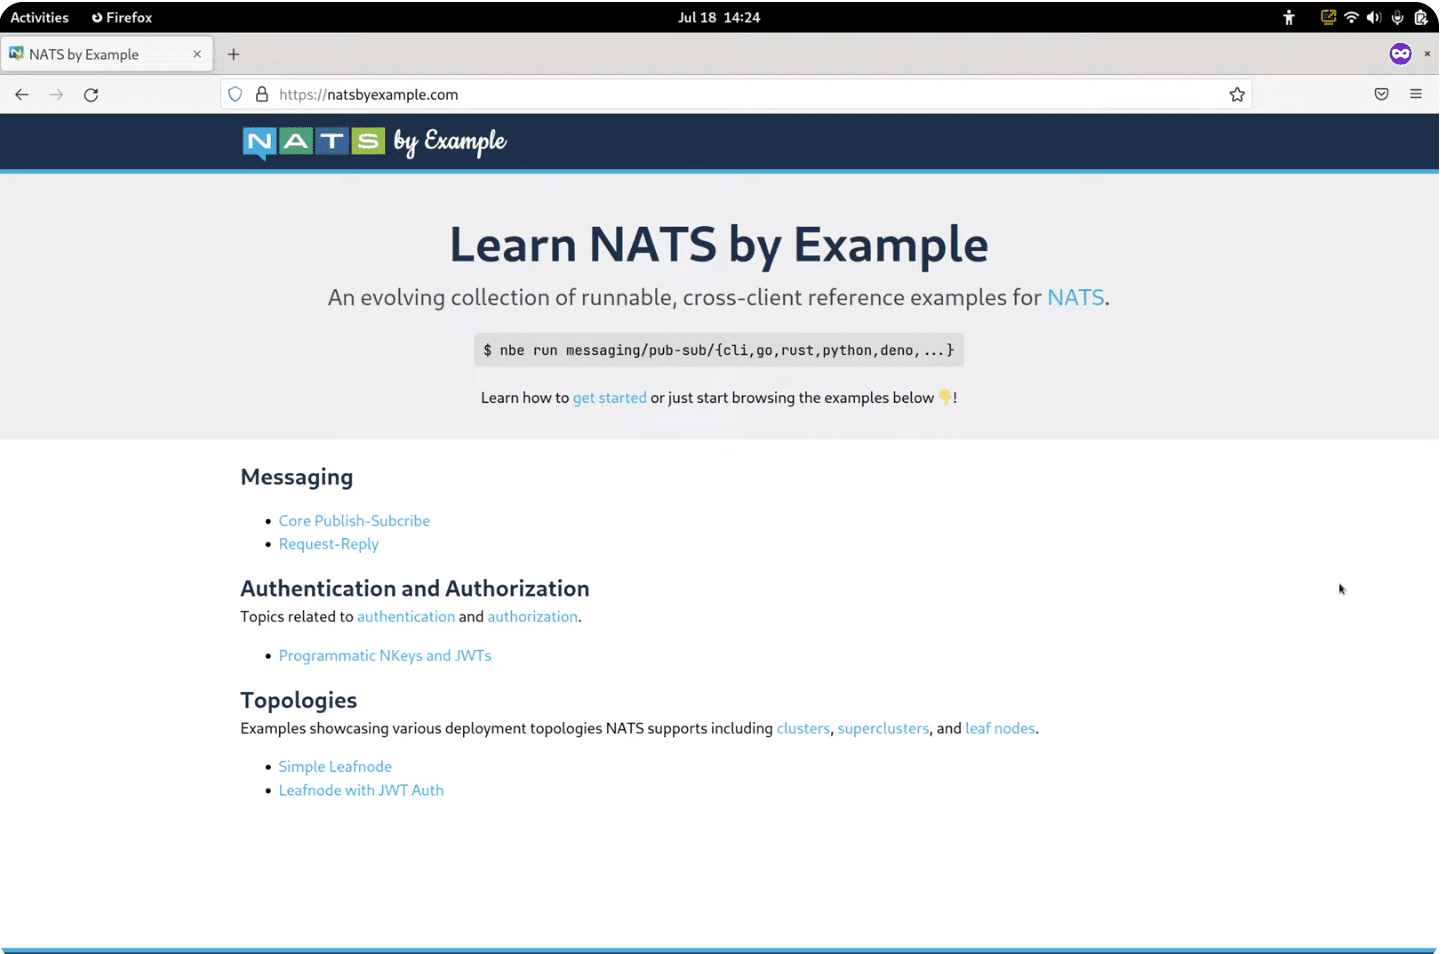View site security via the padlock icon
1446x954 pixels.
[x=262, y=94]
